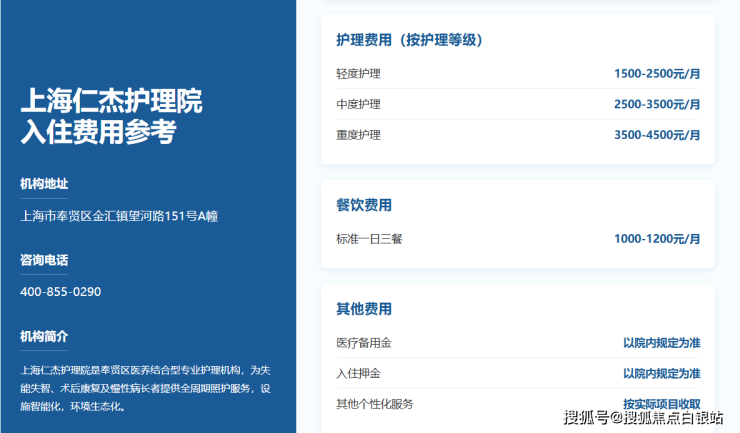740x433 pixels.
Task: Click the phone number 400-855-0290
Action: (60, 292)
